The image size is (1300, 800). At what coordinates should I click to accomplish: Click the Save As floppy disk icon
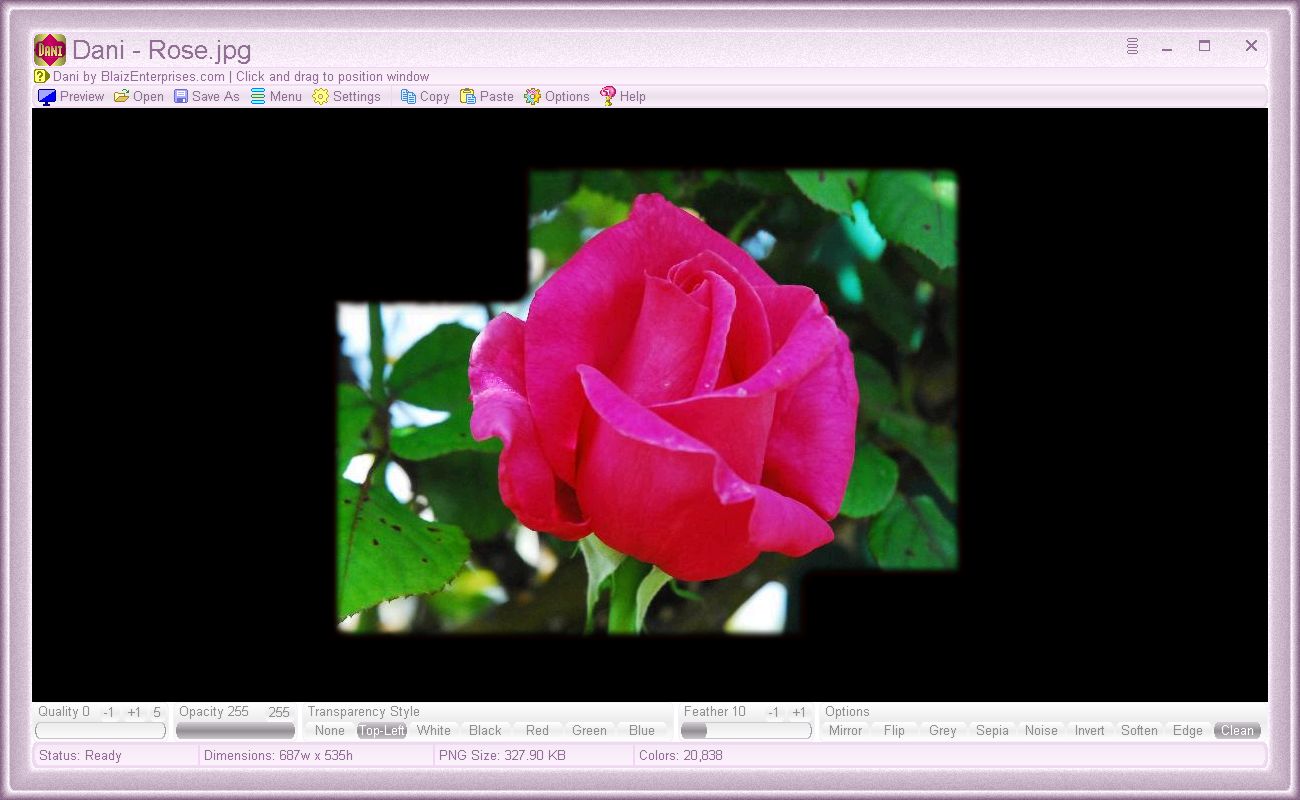[x=181, y=96]
